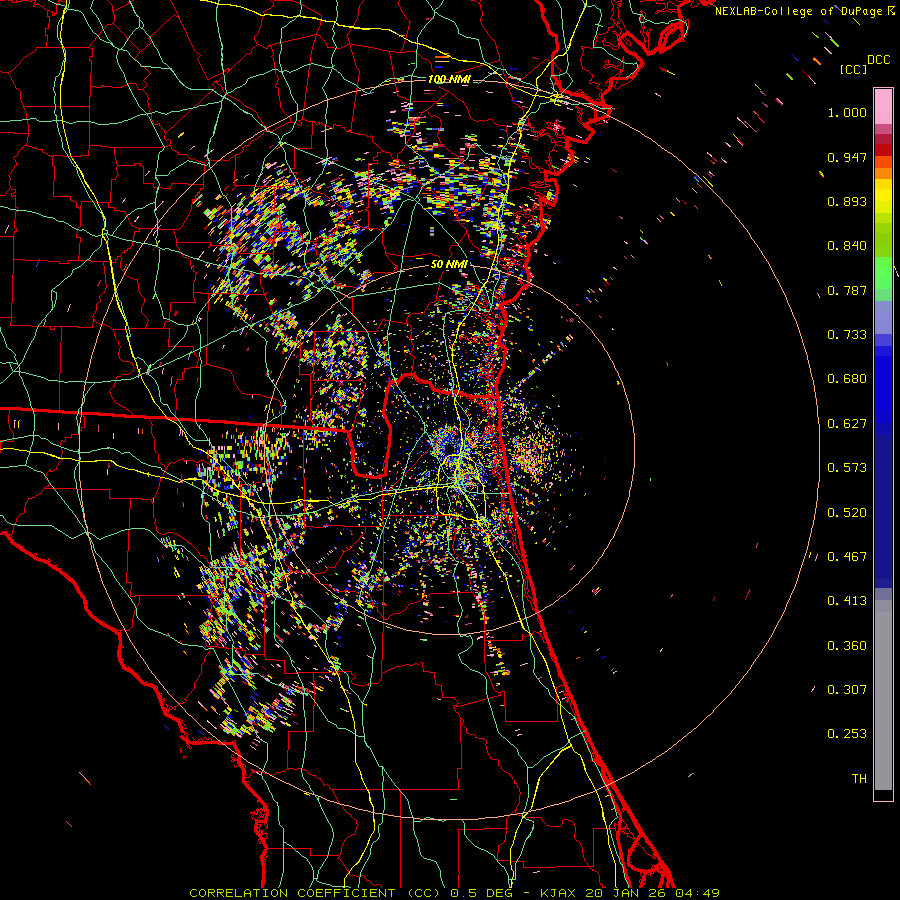This screenshot has height=900, width=900.
Task: Click the KJAX station identifier in the caption
Action: click(560, 893)
